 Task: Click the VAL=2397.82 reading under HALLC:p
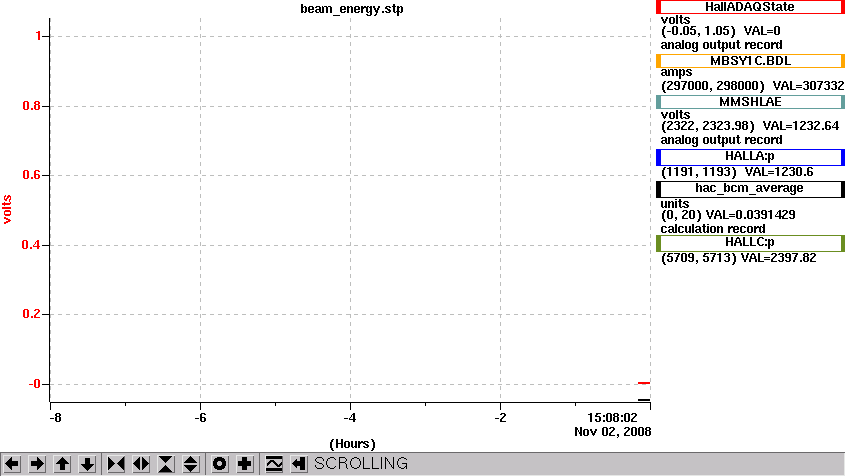pos(779,258)
